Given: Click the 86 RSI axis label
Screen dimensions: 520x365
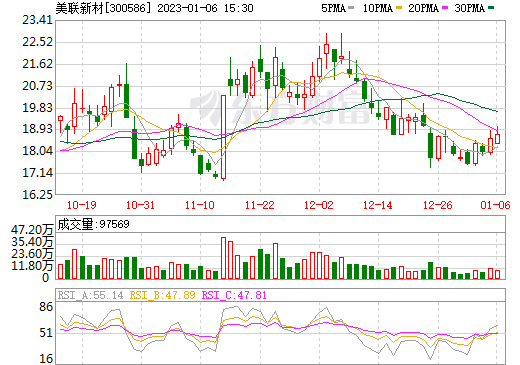Looking at the screenshot, I should tap(46, 307).
